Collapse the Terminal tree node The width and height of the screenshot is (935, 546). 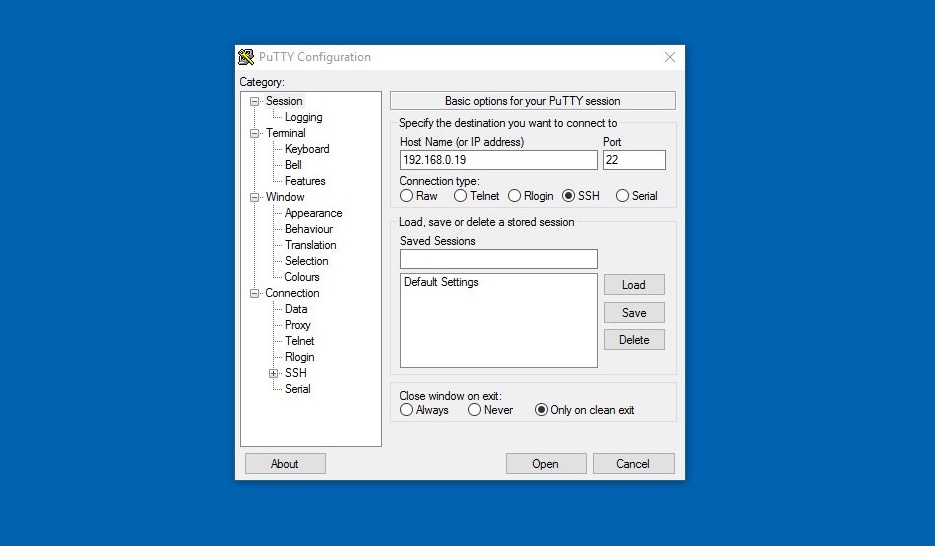[x=255, y=134]
